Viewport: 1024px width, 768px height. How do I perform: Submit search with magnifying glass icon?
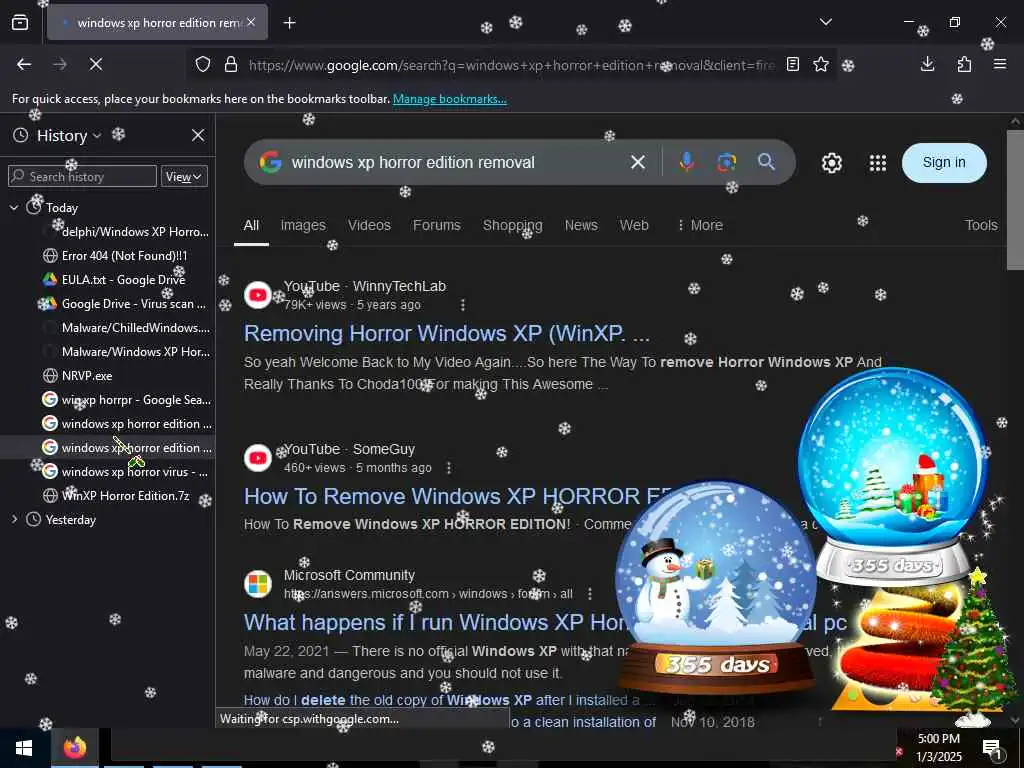(x=767, y=162)
